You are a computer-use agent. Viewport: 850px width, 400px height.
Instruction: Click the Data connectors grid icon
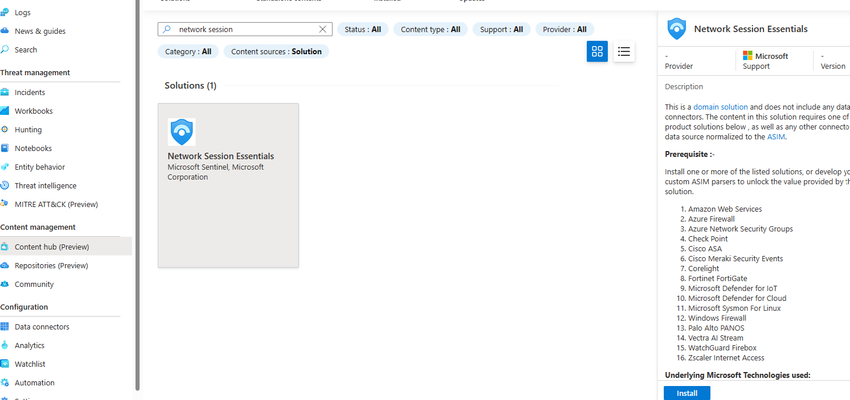pyautogui.click(x=4, y=327)
